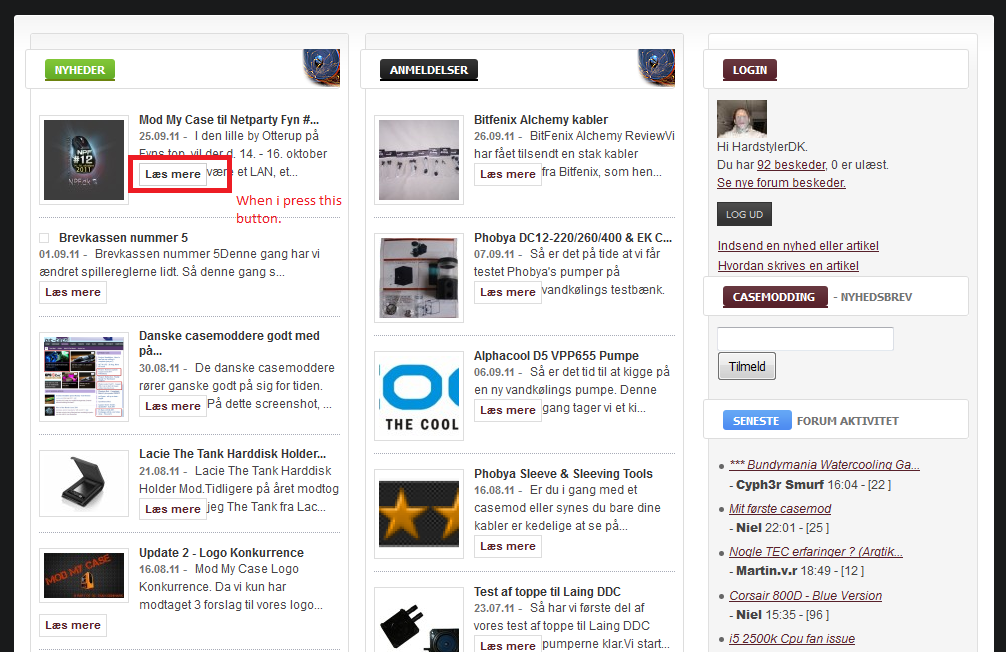Open the 92 beskeder messages link
1006x652 pixels.
coord(791,165)
